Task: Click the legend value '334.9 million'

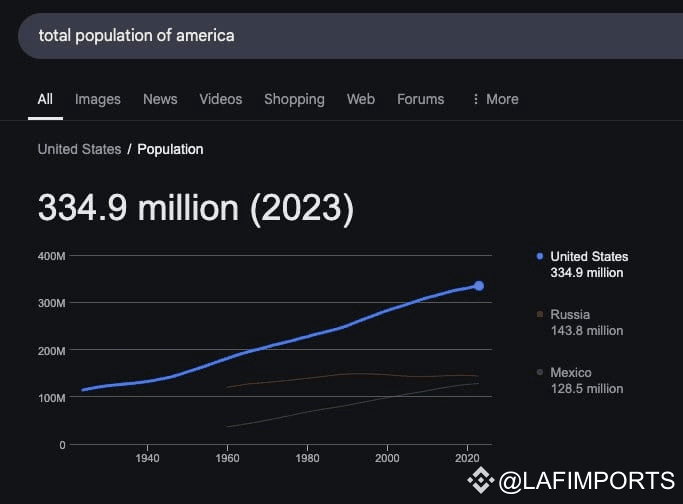Action: [586, 273]
